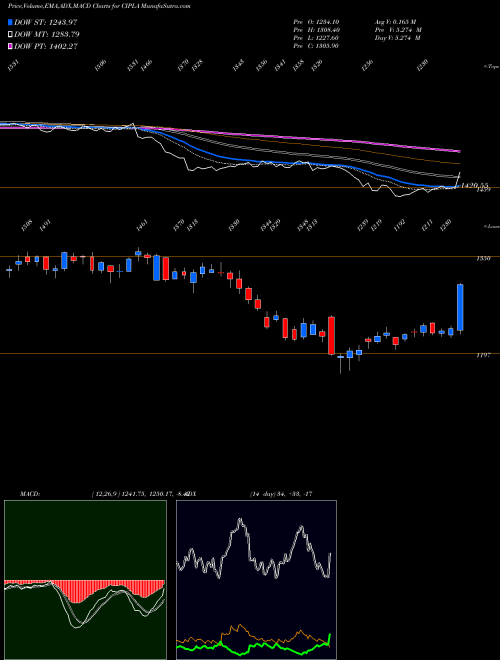Click the 'Pre H: 1308.40' high value
Image resolution: width=500 pixels, height=660 pixels.
click(316, 30)
